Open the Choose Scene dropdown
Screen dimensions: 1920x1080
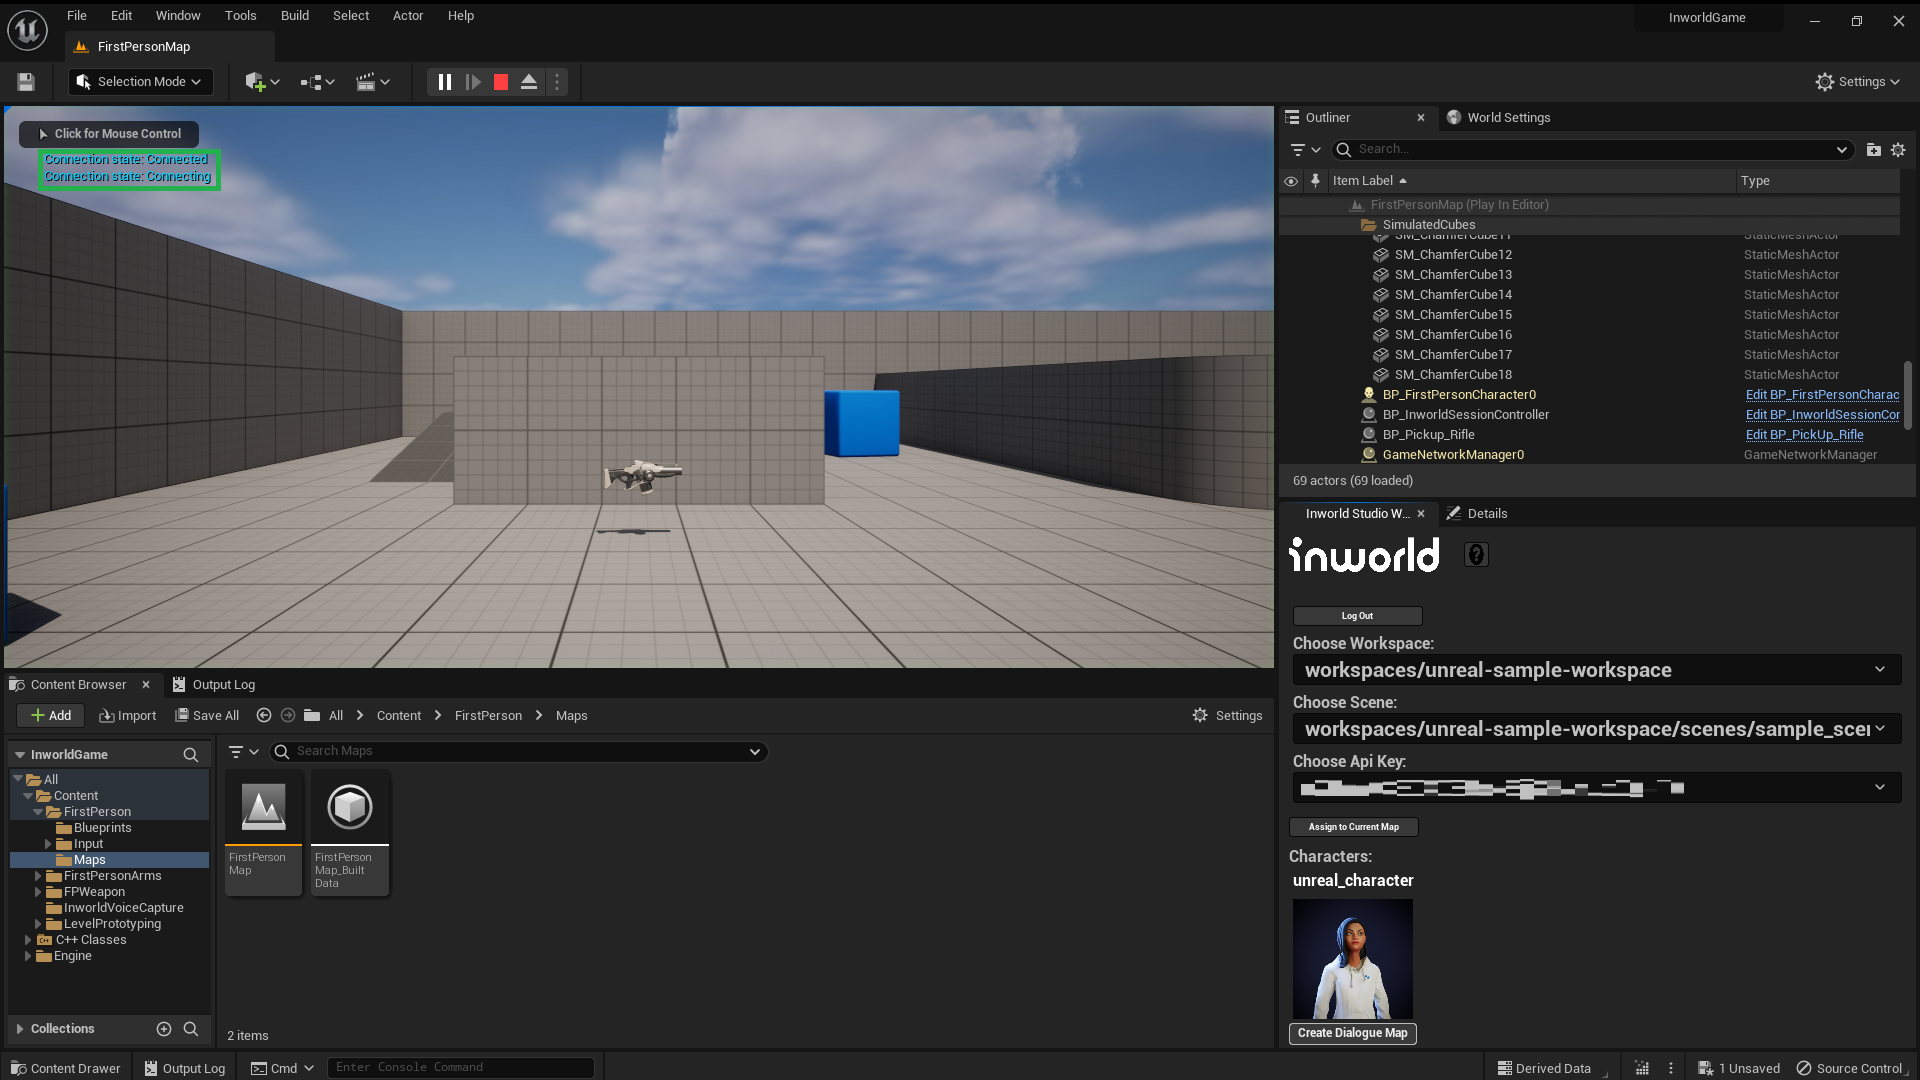[x=1597, y=729]
